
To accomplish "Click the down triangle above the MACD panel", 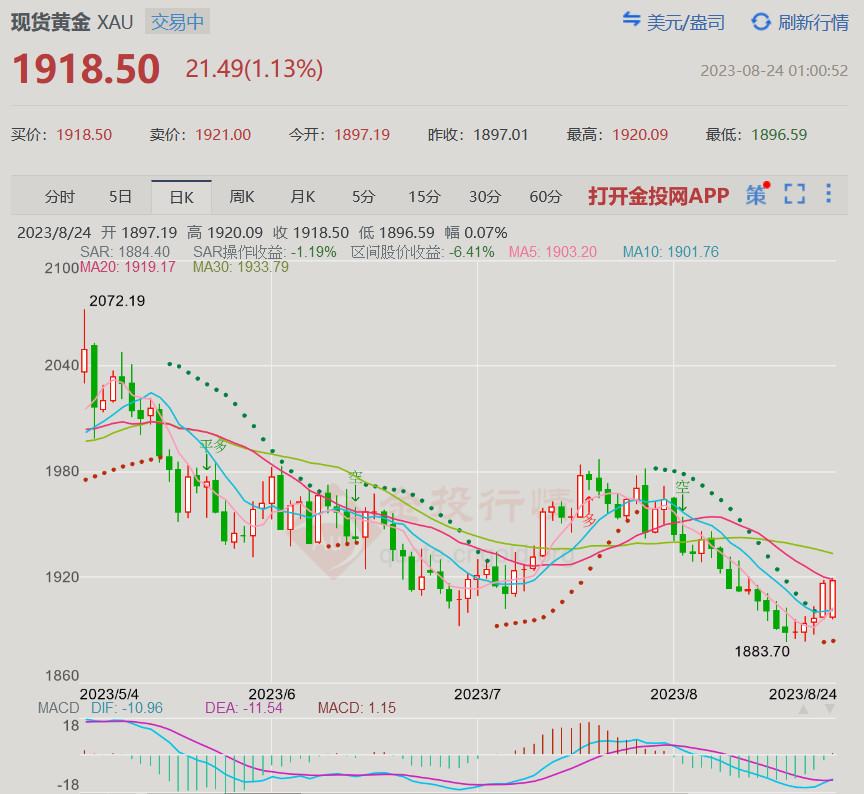I will 829,709.
